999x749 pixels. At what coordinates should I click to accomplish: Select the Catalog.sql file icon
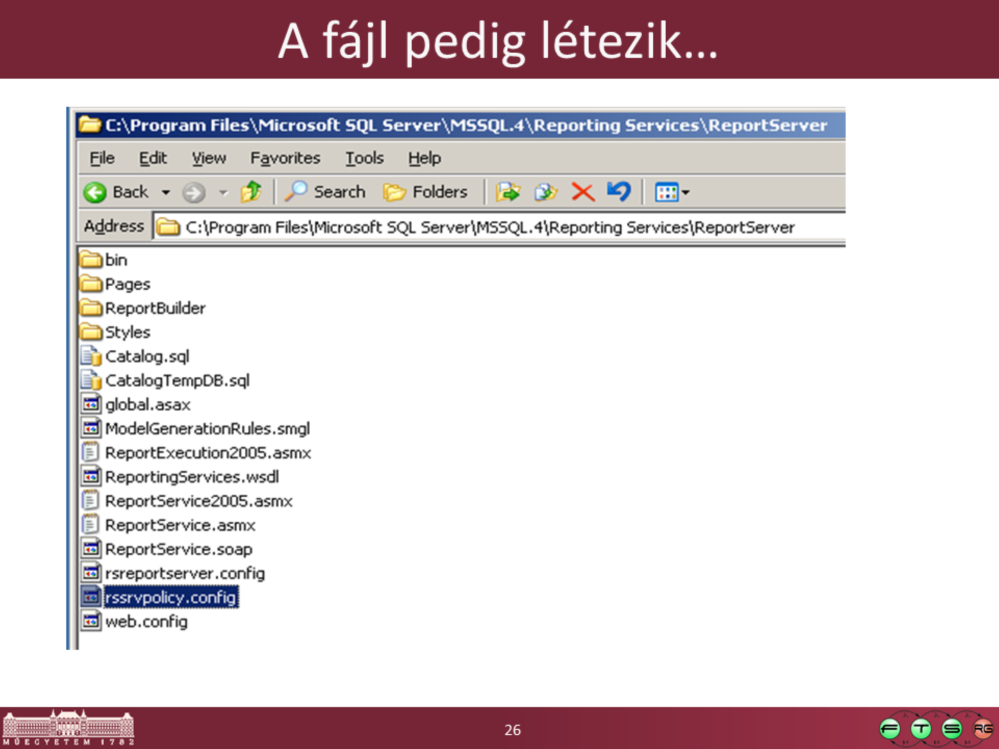[x=91, y=356]
